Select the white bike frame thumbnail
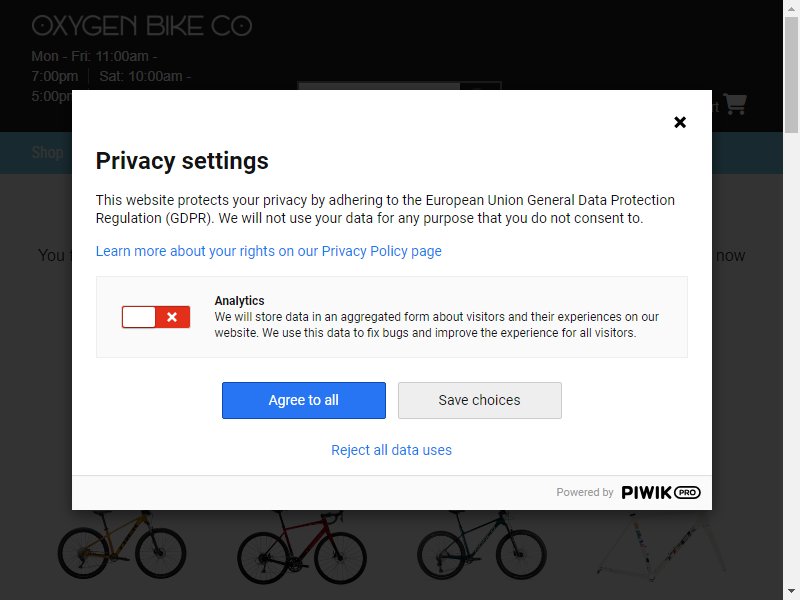This screenshot has width=800, height=600. click(x=661, y=546)
